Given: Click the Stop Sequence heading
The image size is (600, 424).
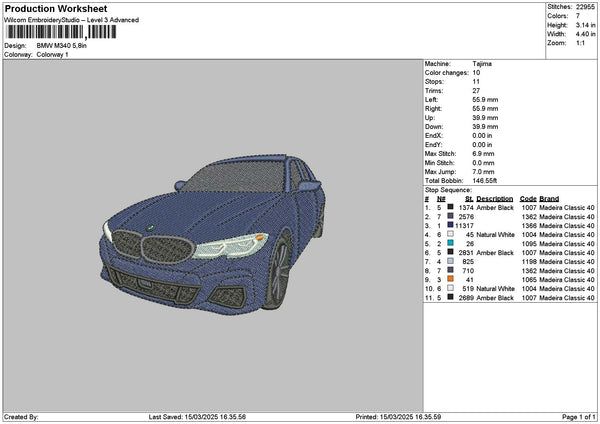Looking at the screenshot, I should click(x=447, y=188).
